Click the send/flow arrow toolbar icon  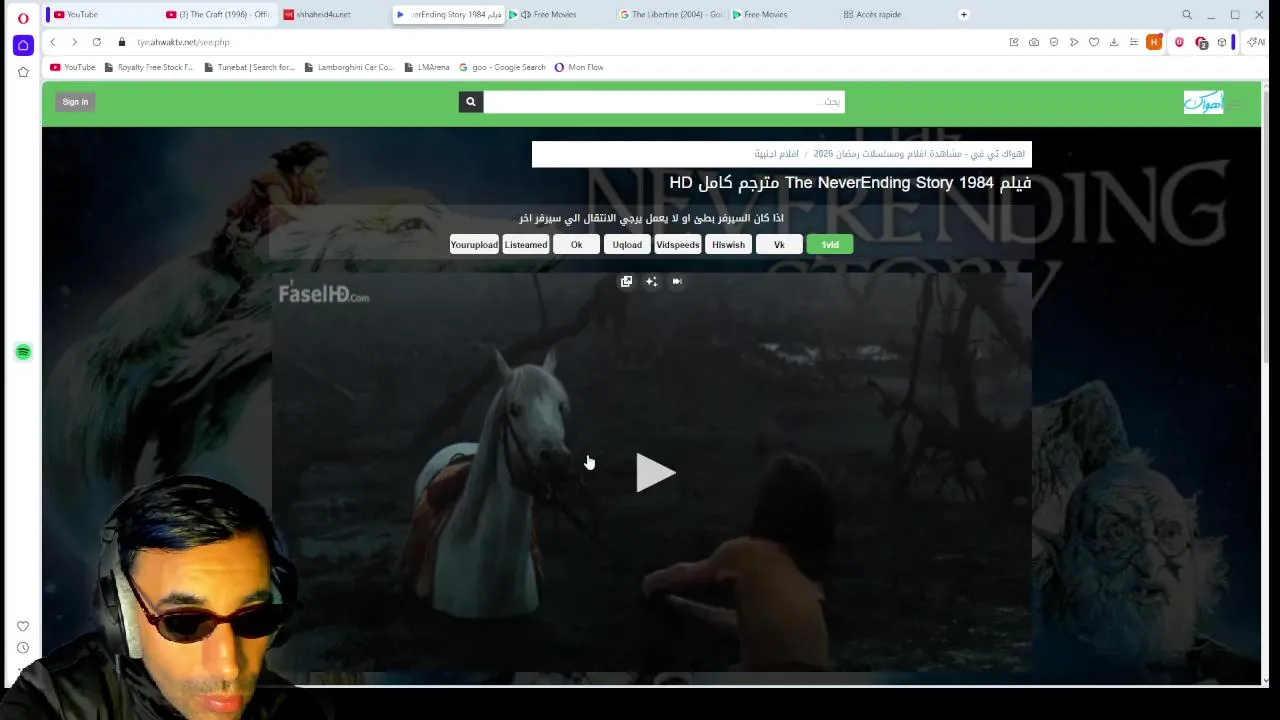[x=1074, y=42]
